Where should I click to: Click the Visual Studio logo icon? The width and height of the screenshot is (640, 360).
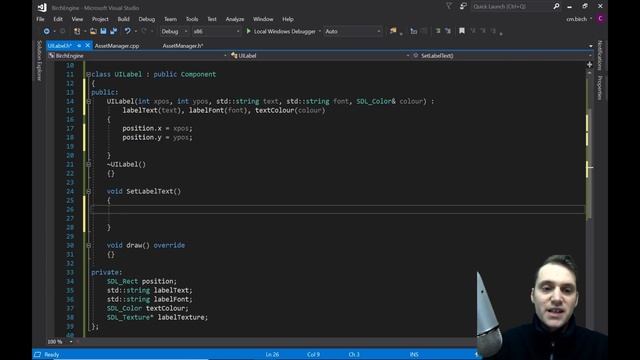click(42, 7)
